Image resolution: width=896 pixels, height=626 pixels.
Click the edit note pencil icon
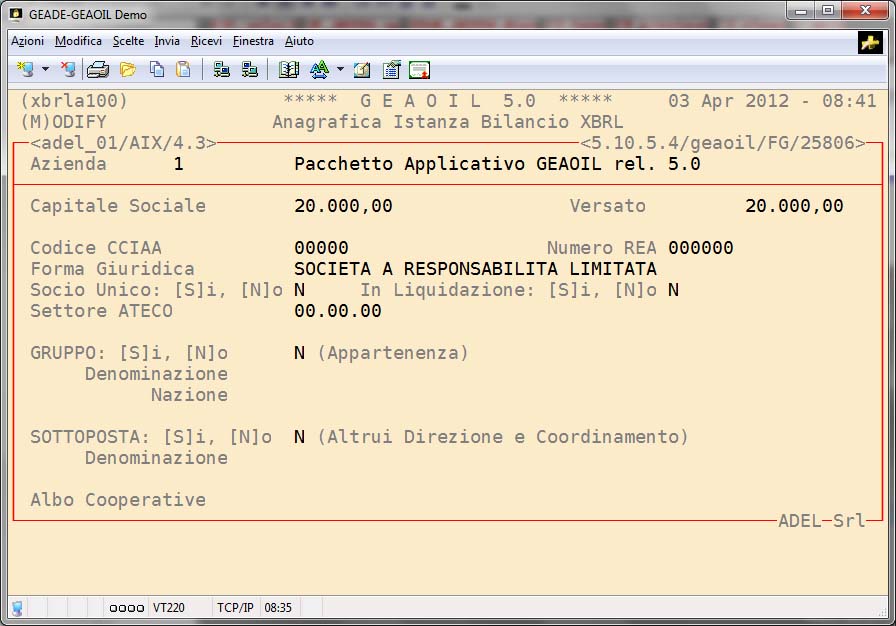click(x=362, y=70)
